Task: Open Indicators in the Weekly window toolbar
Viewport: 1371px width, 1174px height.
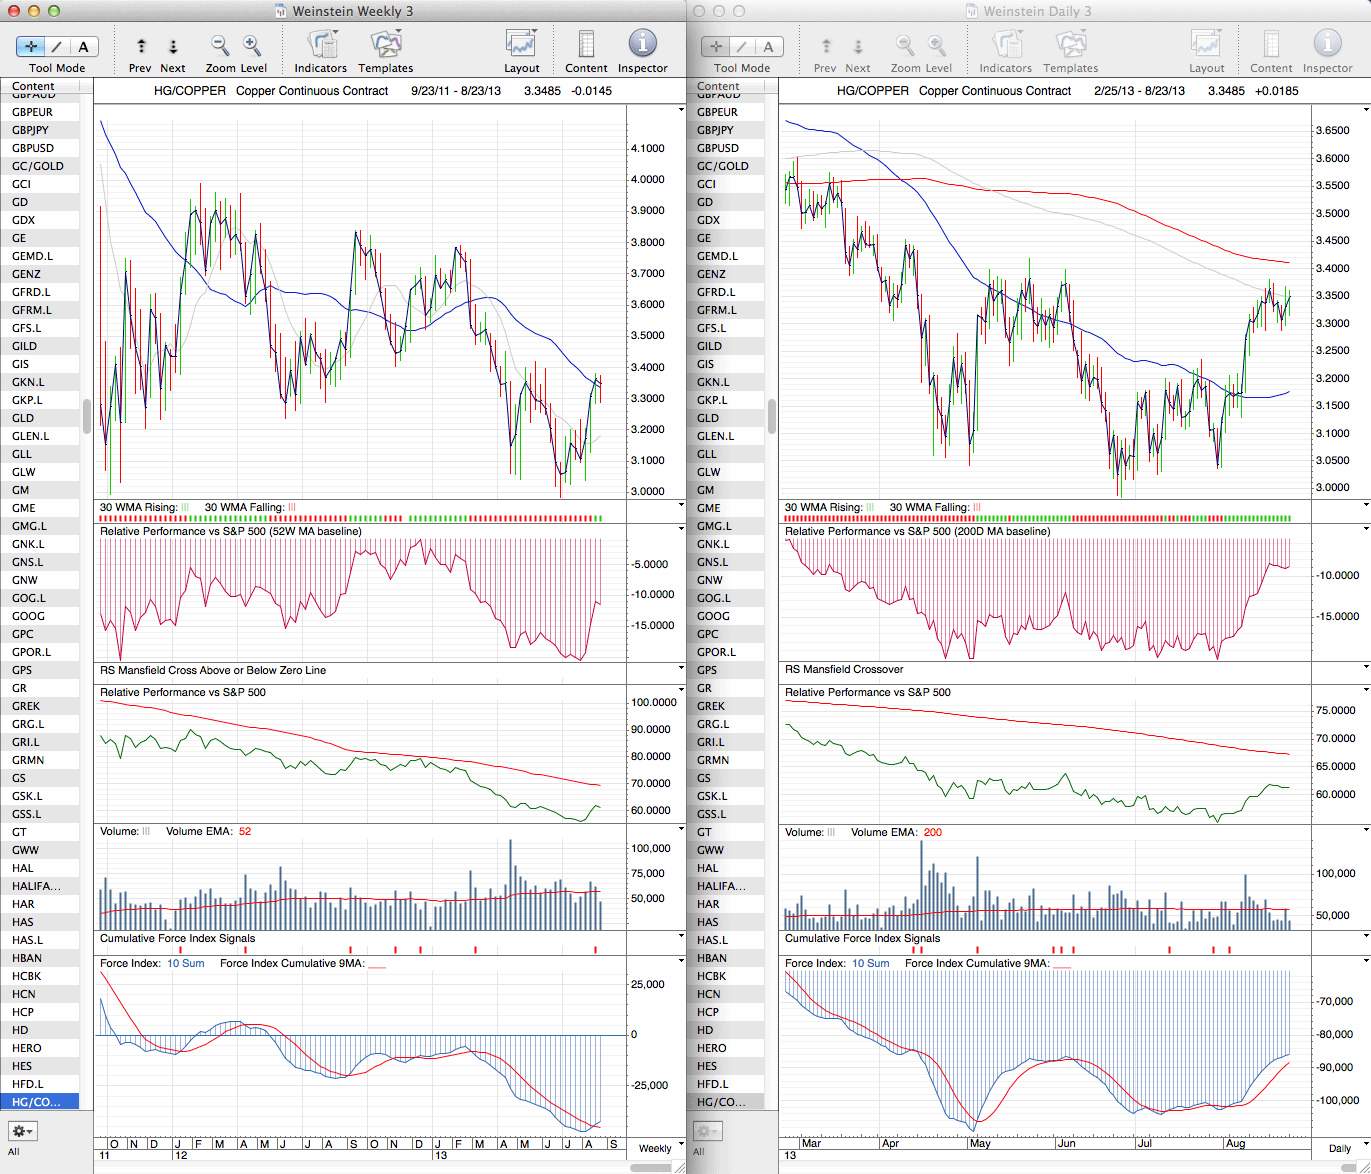Action: (321, 45)
